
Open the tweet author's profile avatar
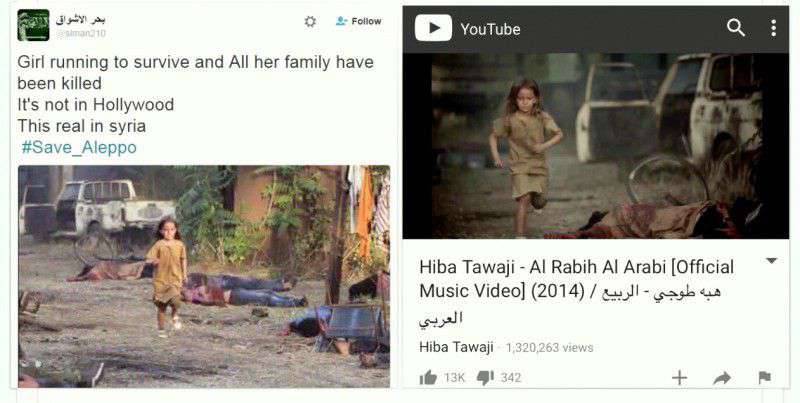pyautogui.click(x=33, y=25)
